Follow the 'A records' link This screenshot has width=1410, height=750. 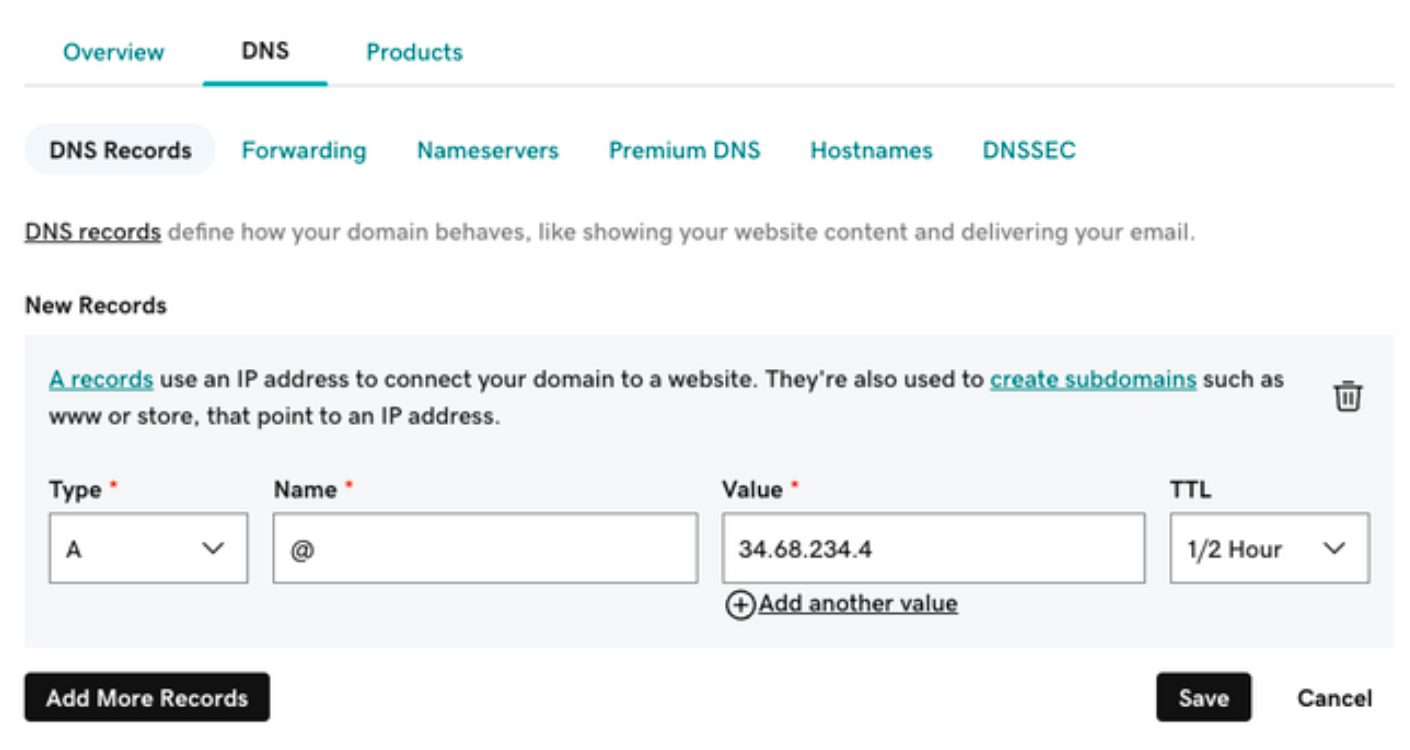(101, 380)
